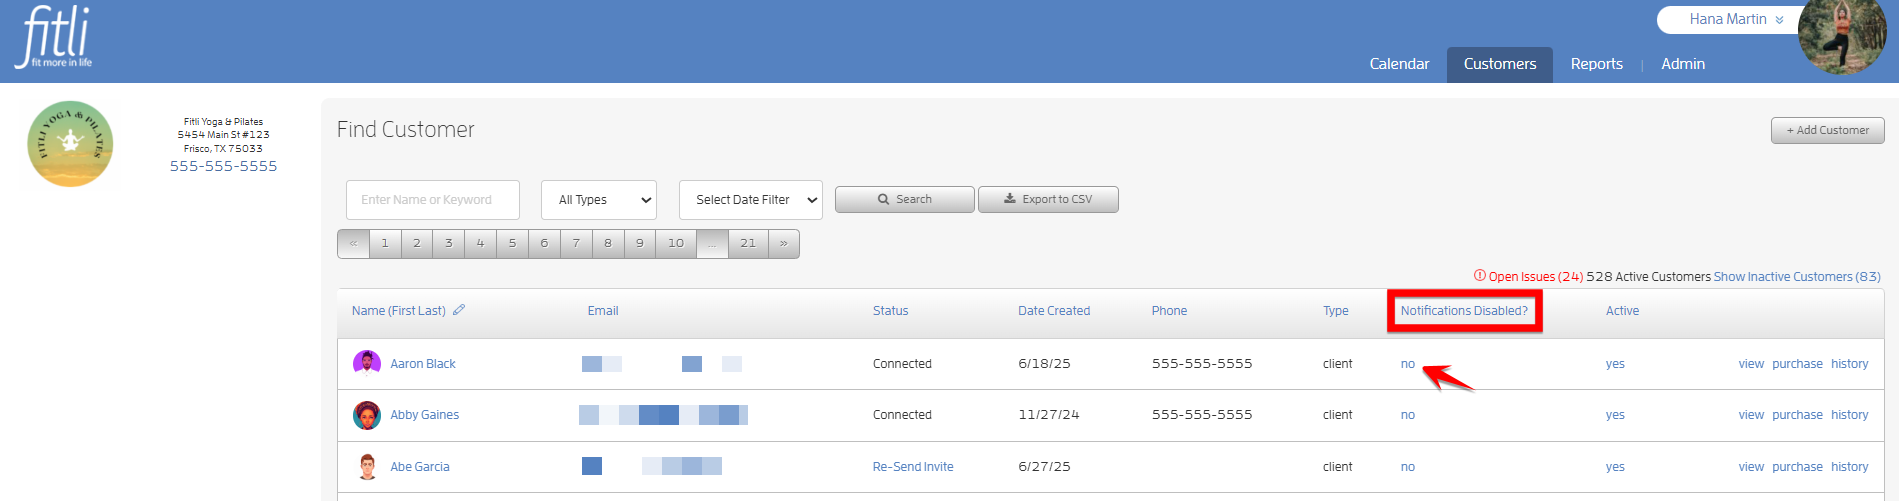Toggle Aaron Black's notifications disabled 'no'
Image resolution: width=1899 pixels, height=501 pixels.
(1408, 364)
